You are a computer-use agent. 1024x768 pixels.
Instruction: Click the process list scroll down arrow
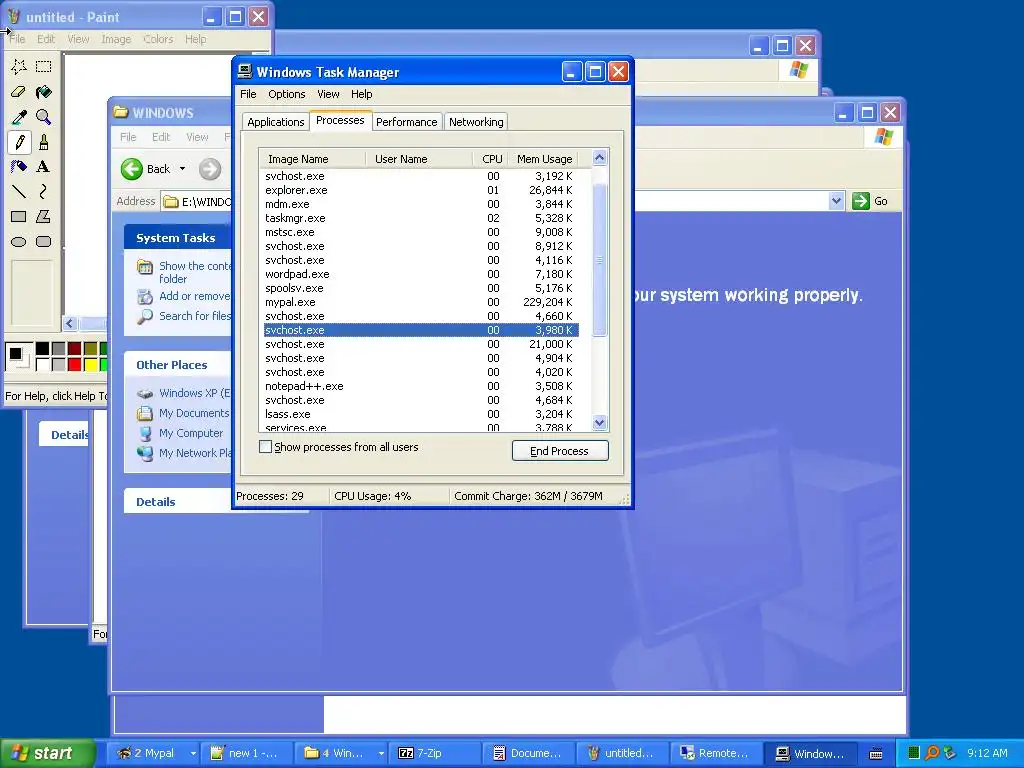[x=600, y=423]
